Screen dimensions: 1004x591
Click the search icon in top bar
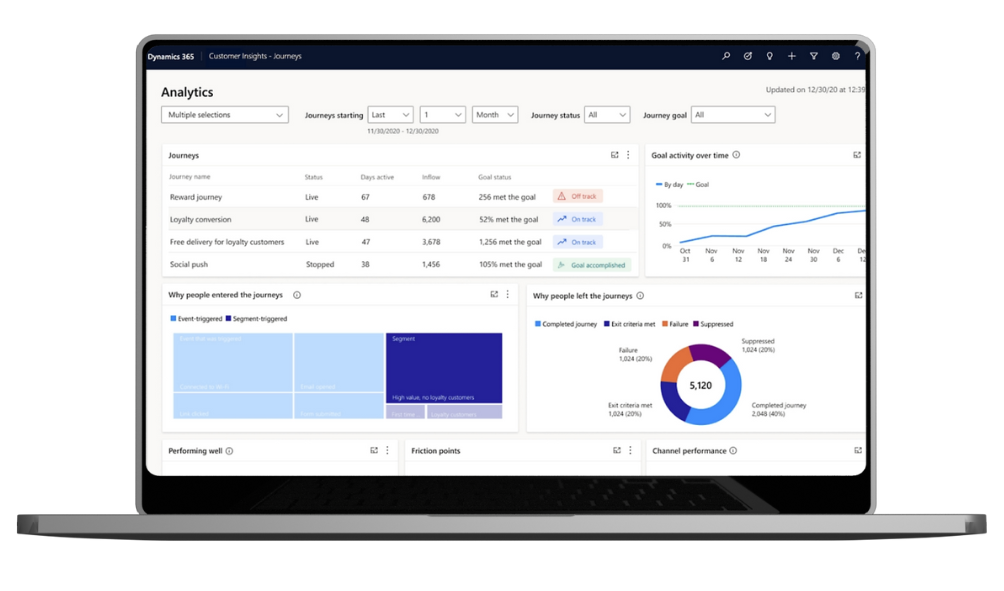point(726,57)
